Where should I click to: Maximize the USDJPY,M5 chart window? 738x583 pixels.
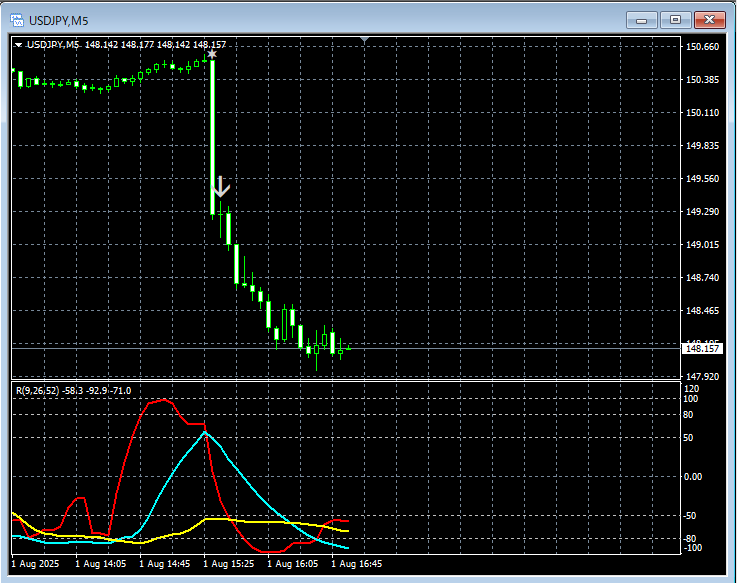click(x=675, y=20)
